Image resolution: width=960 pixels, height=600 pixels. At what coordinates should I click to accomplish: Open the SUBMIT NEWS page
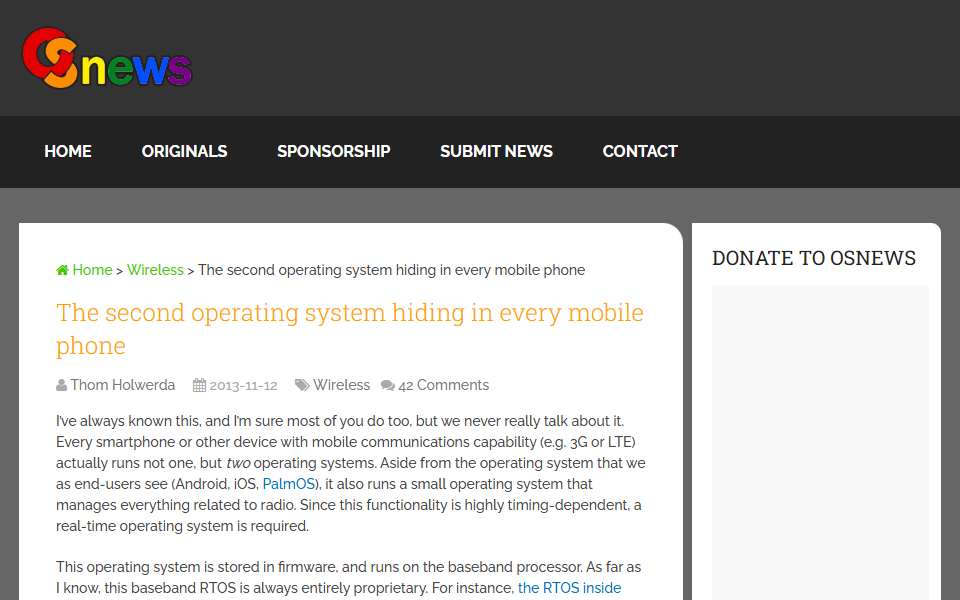click(497, 151)
